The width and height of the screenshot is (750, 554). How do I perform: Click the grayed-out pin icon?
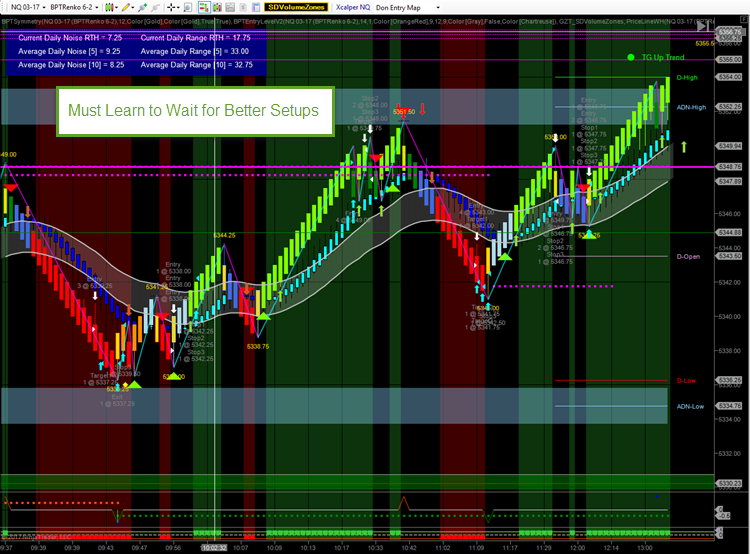155,7
